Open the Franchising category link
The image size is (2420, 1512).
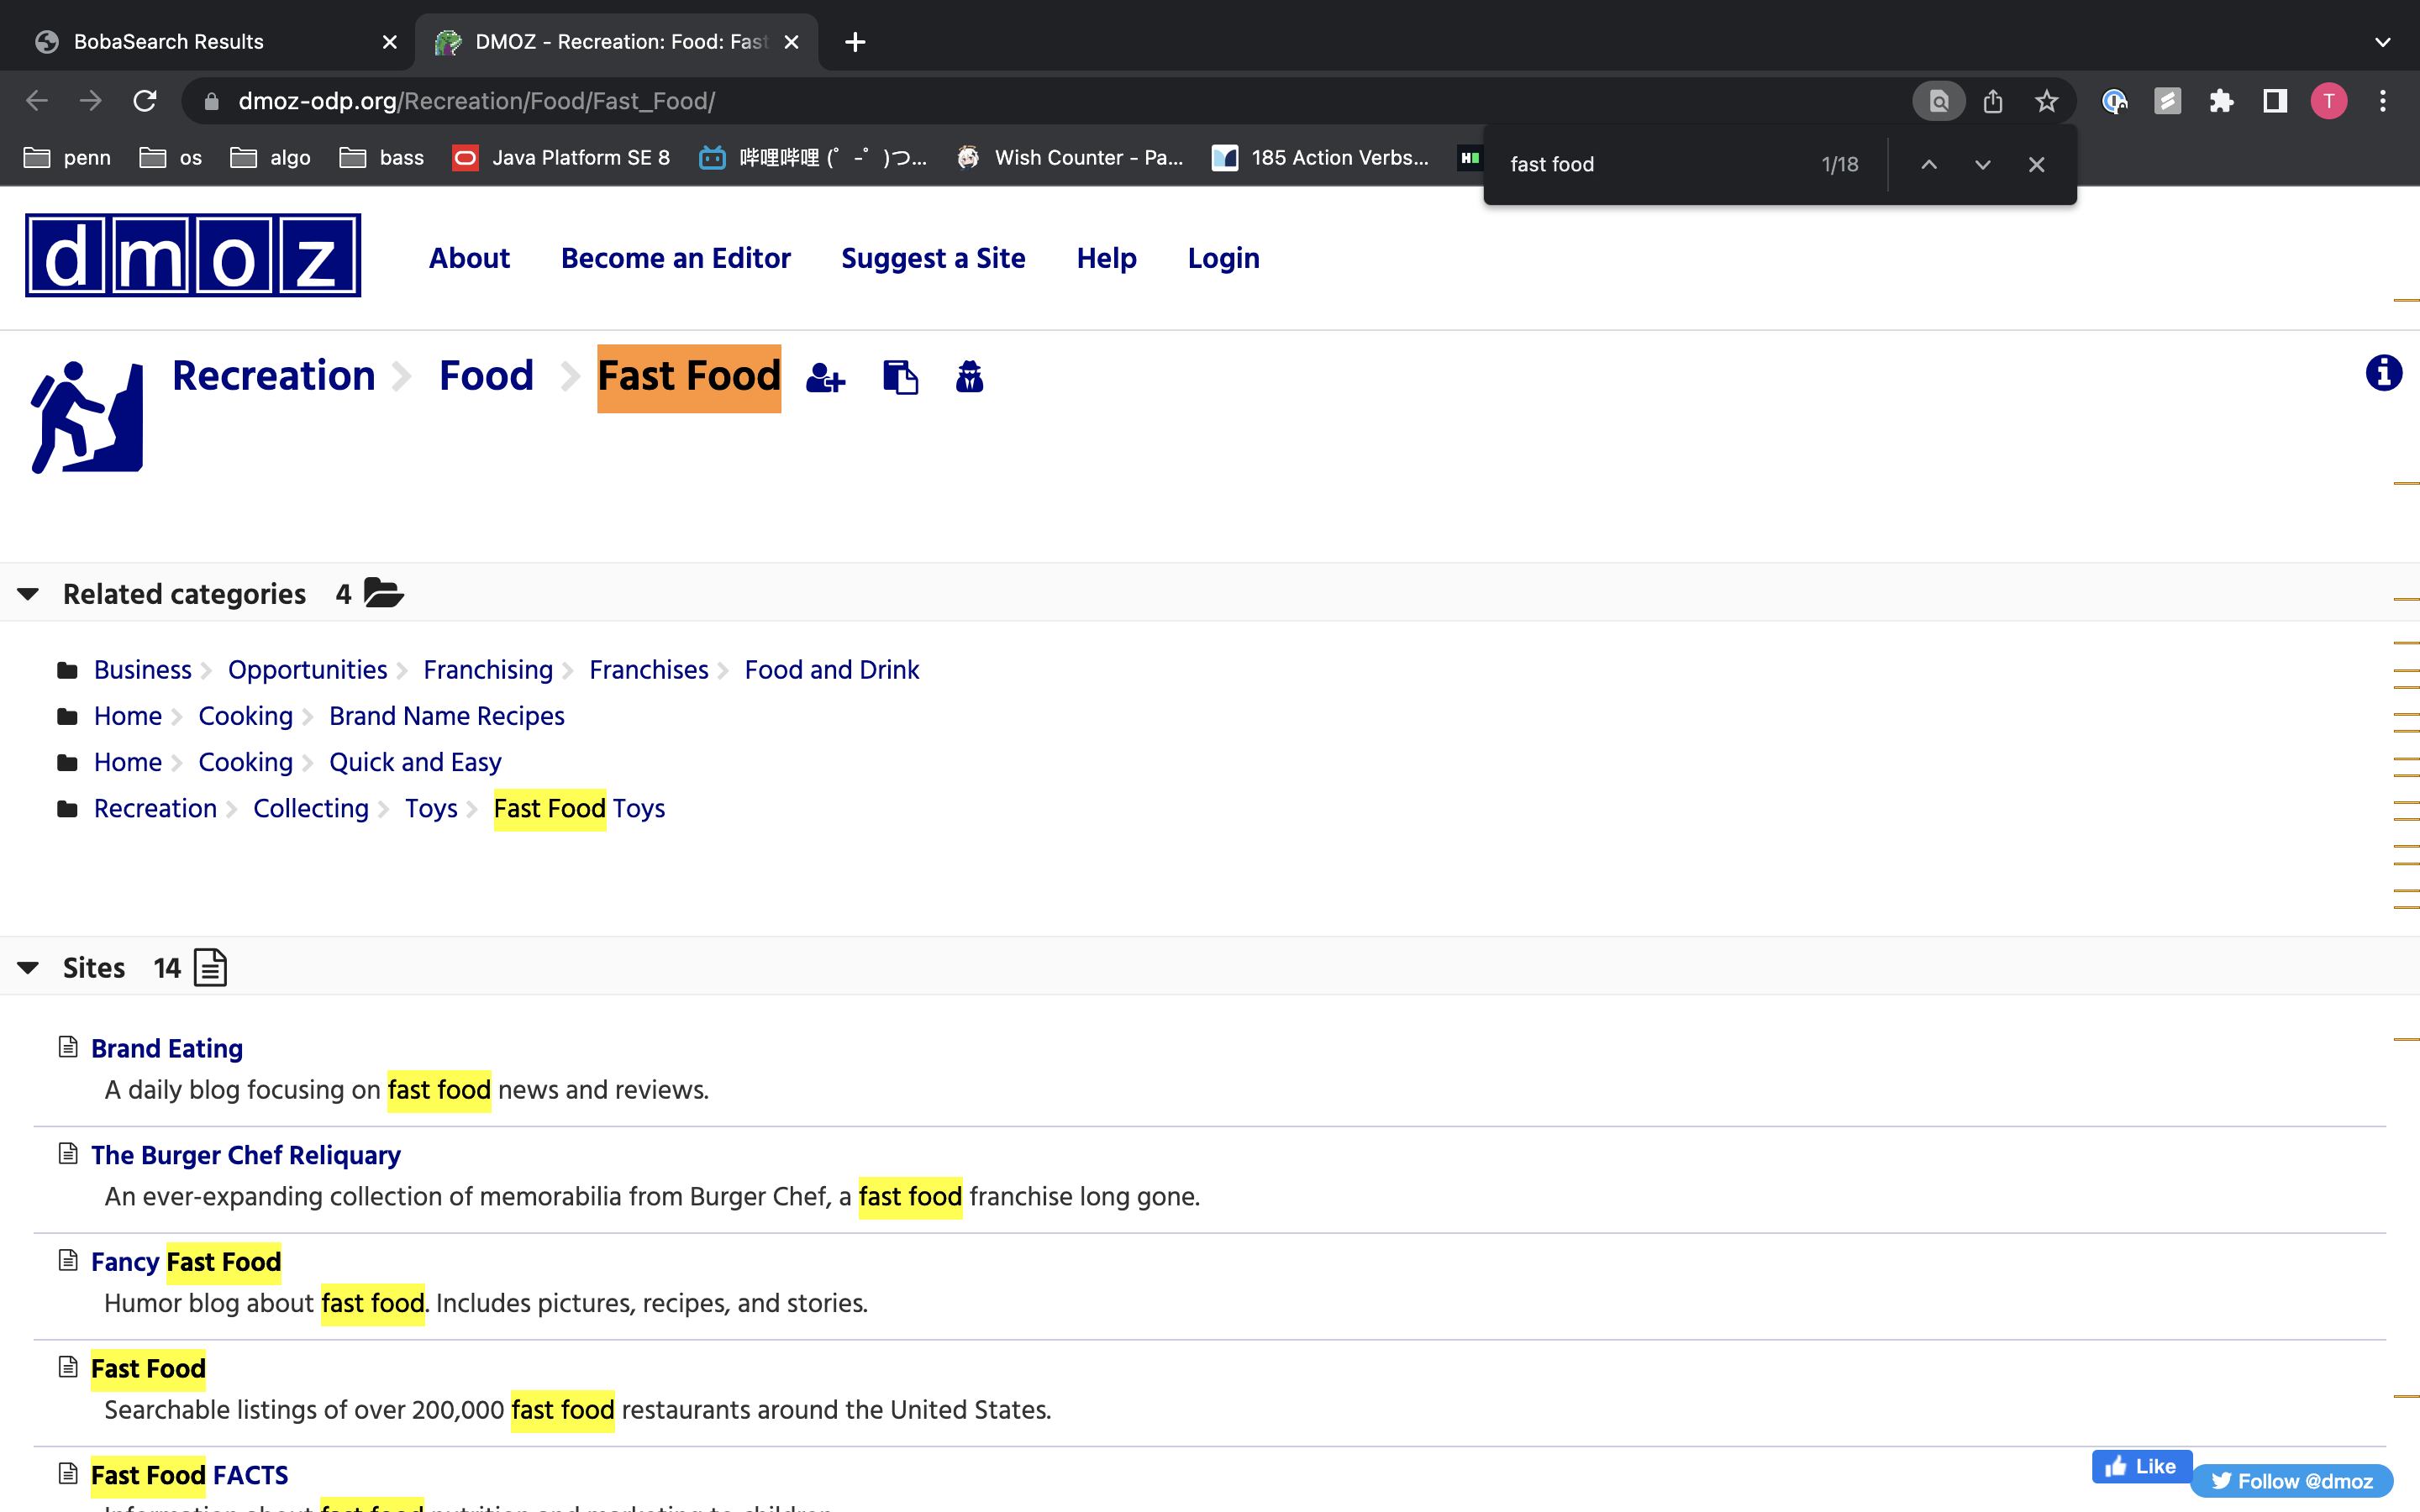coord(488,670)
